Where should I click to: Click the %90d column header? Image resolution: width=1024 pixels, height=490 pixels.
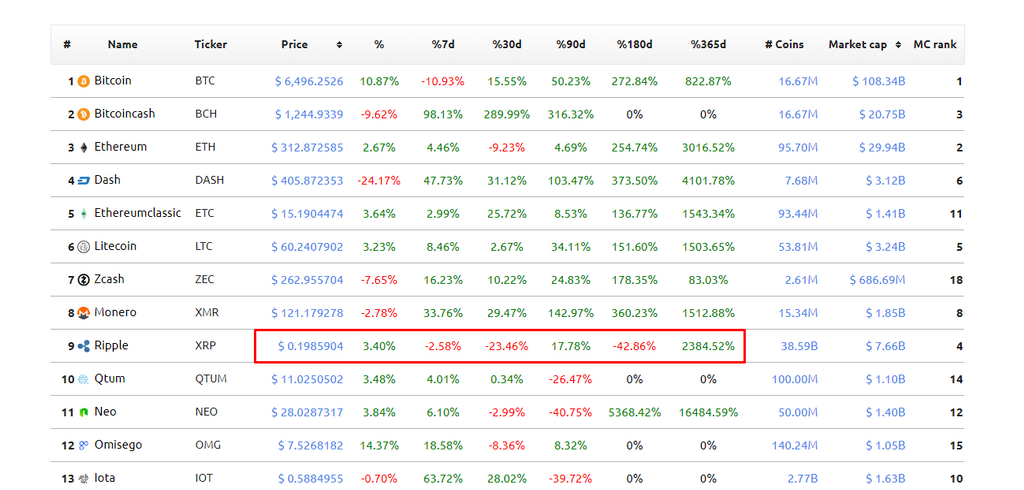coord(571,45)
